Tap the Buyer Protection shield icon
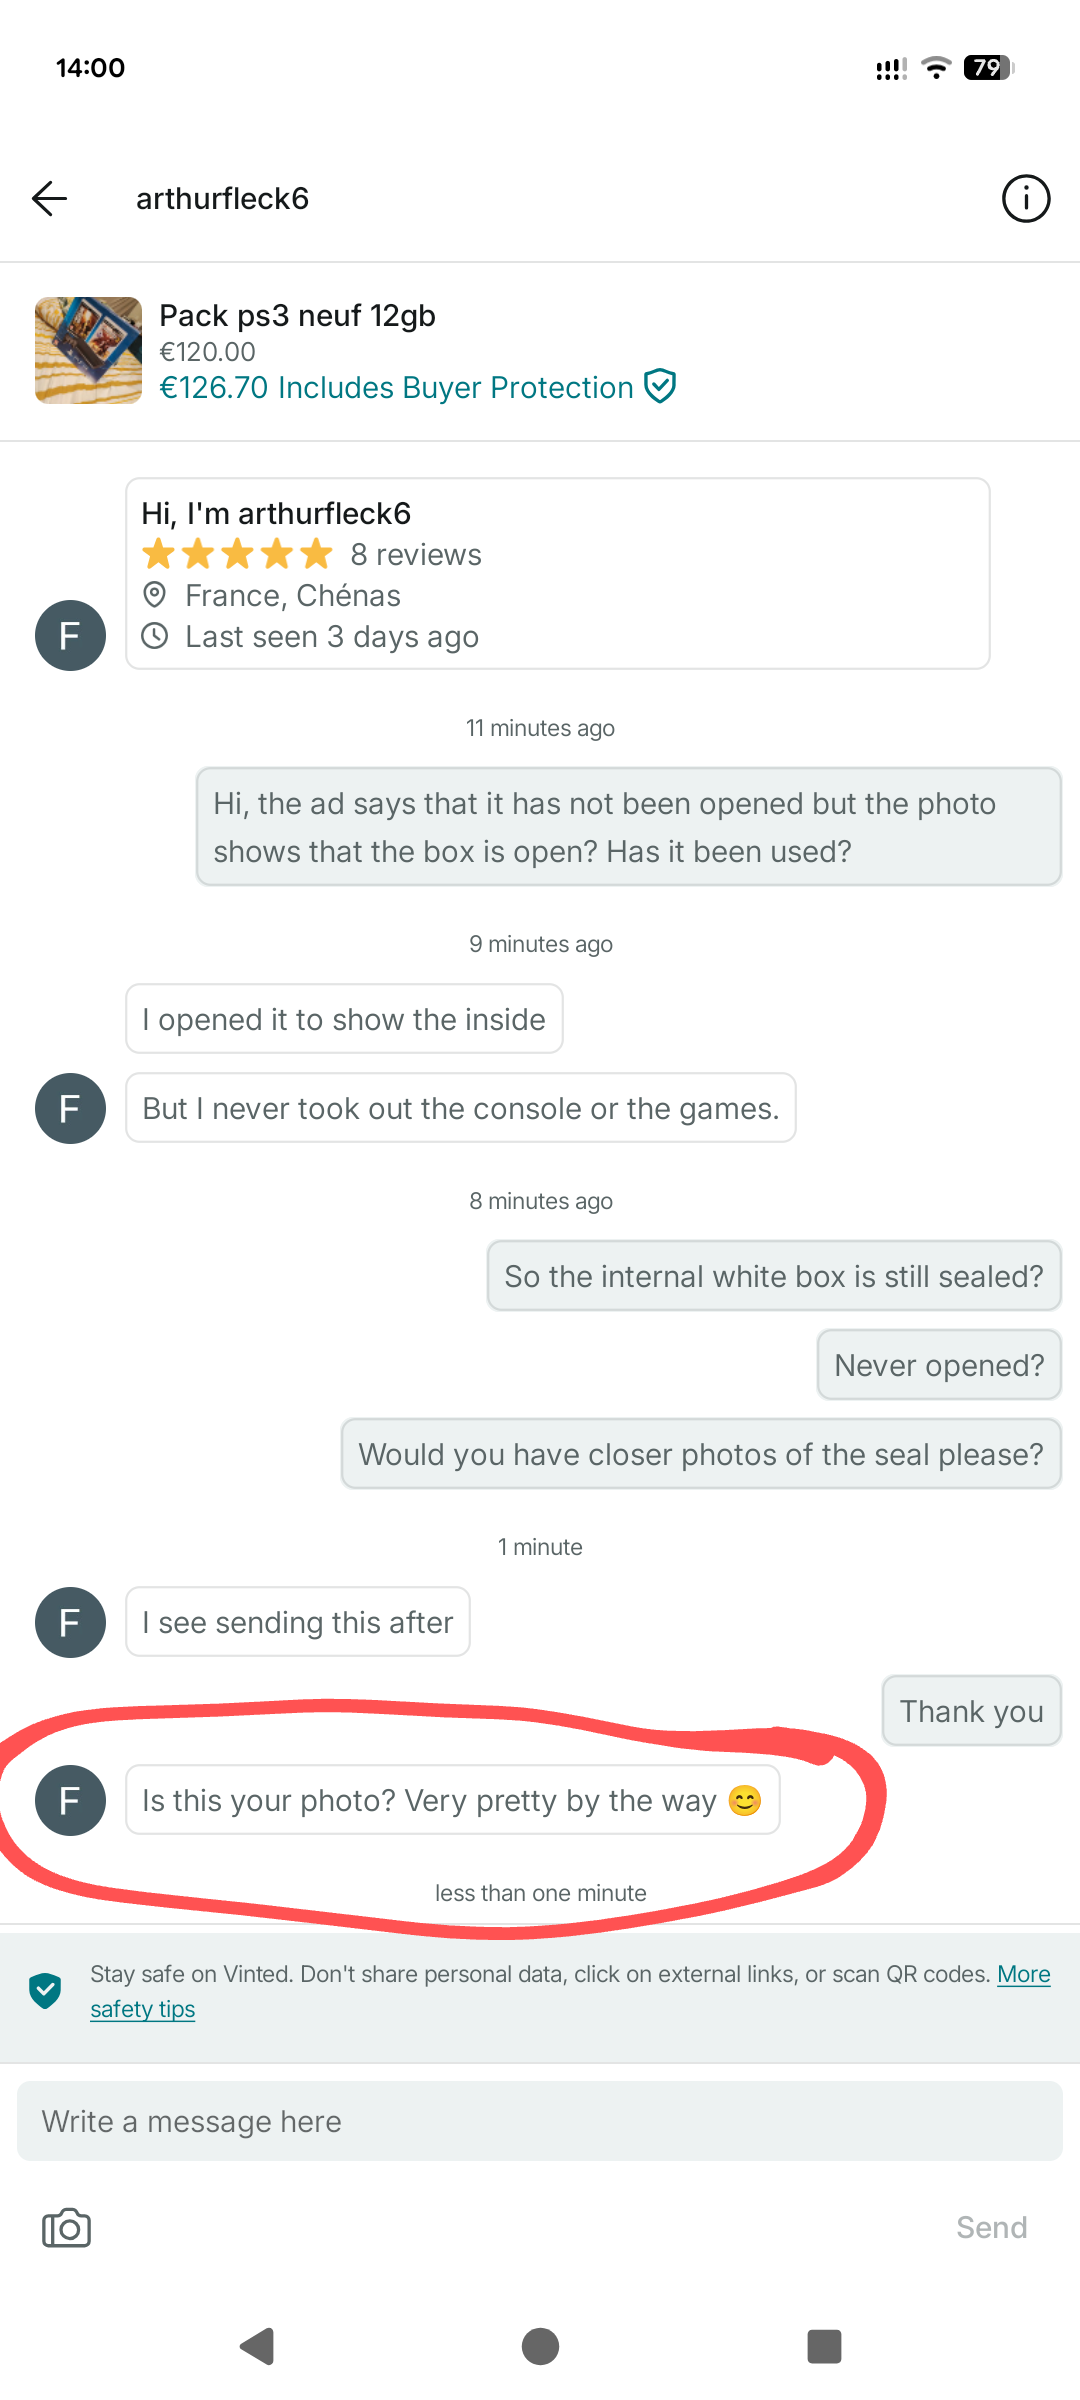1080x2400 pixels. pyautogui.click(x=660, y=386)
